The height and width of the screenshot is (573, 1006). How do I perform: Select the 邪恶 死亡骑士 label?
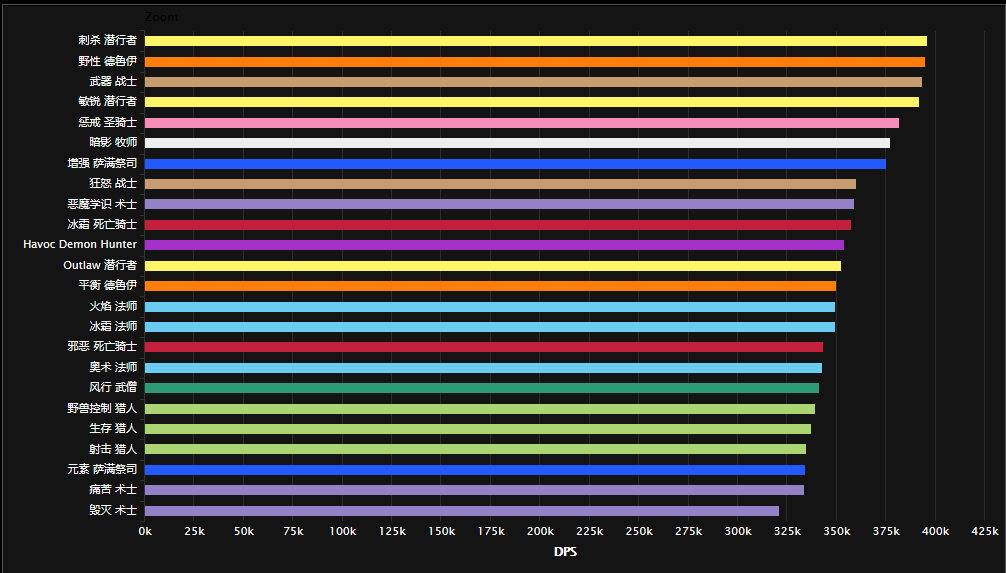[102, 346]
